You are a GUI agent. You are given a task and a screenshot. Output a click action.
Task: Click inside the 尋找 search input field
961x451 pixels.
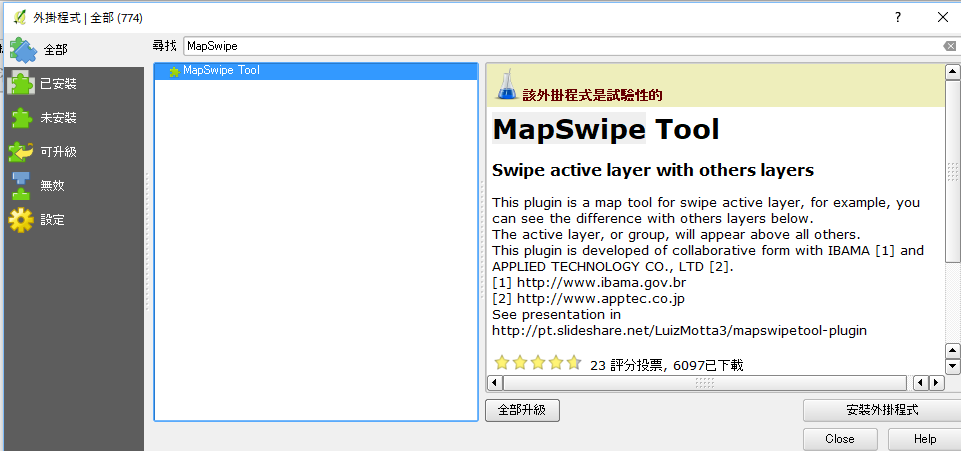coord(564,46)
